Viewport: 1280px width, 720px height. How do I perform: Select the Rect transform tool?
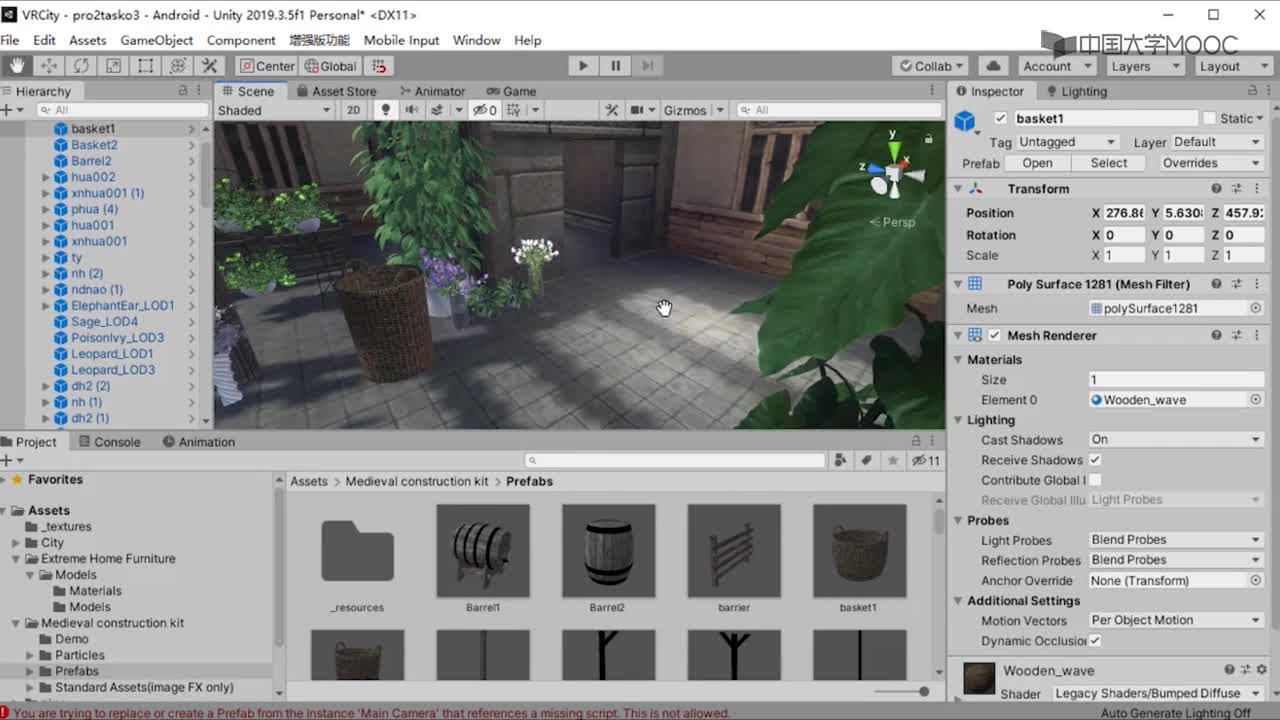point(145,66)
